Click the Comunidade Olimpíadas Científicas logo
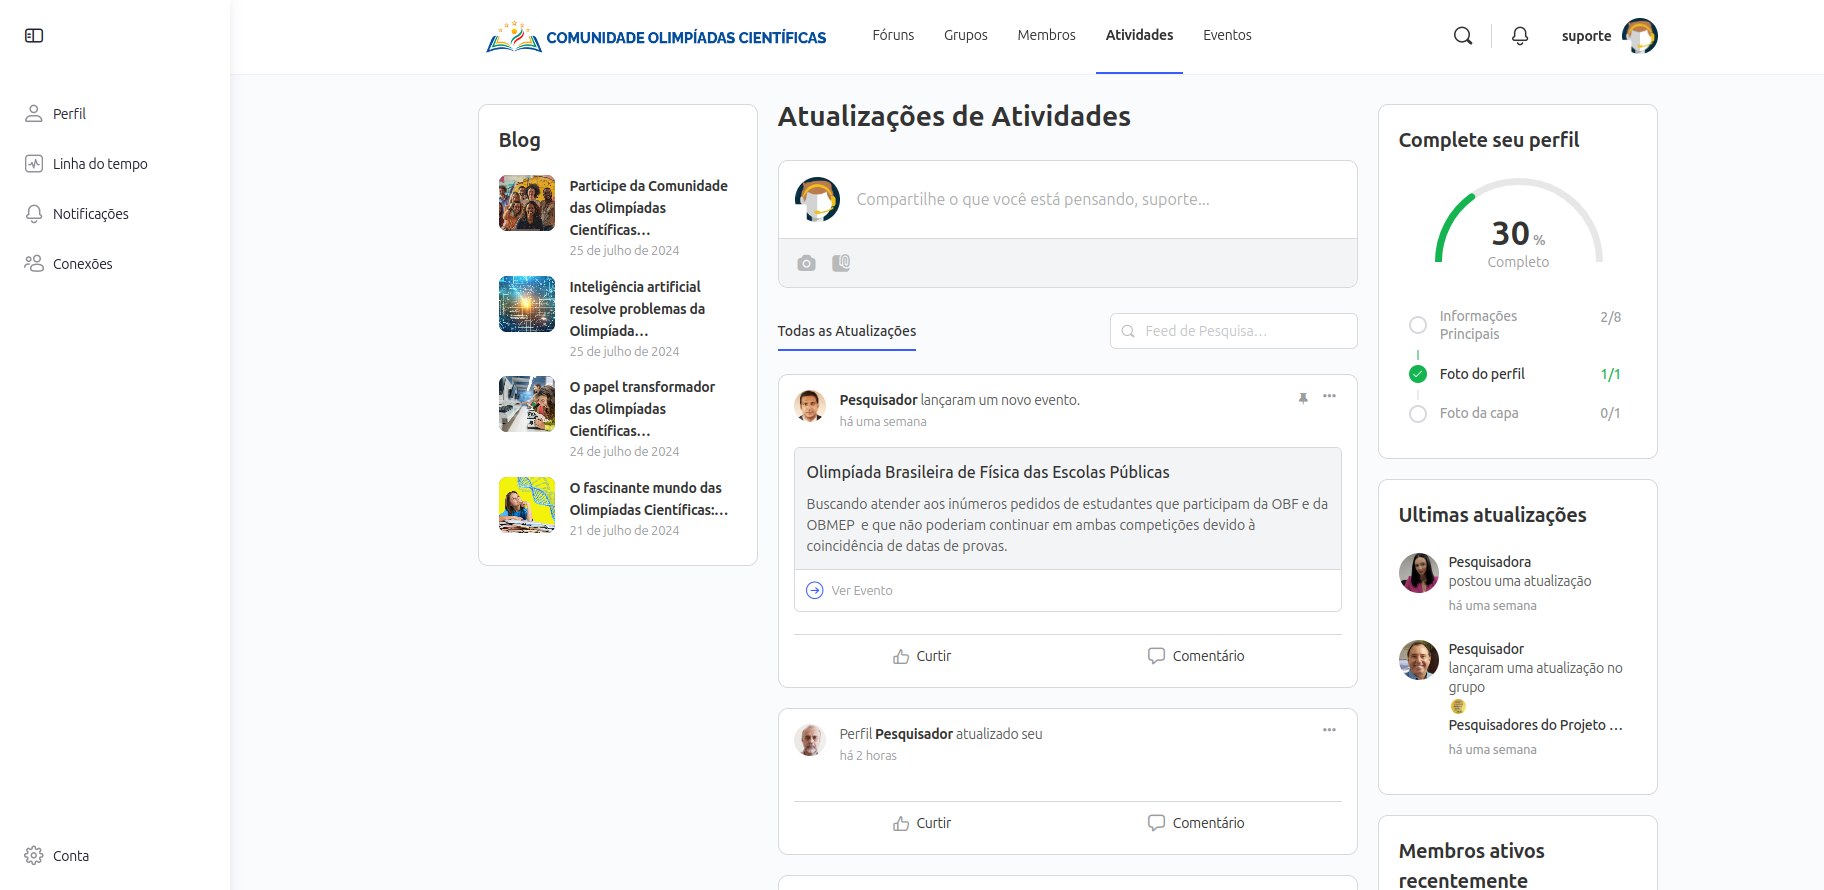 click(656, 37)
